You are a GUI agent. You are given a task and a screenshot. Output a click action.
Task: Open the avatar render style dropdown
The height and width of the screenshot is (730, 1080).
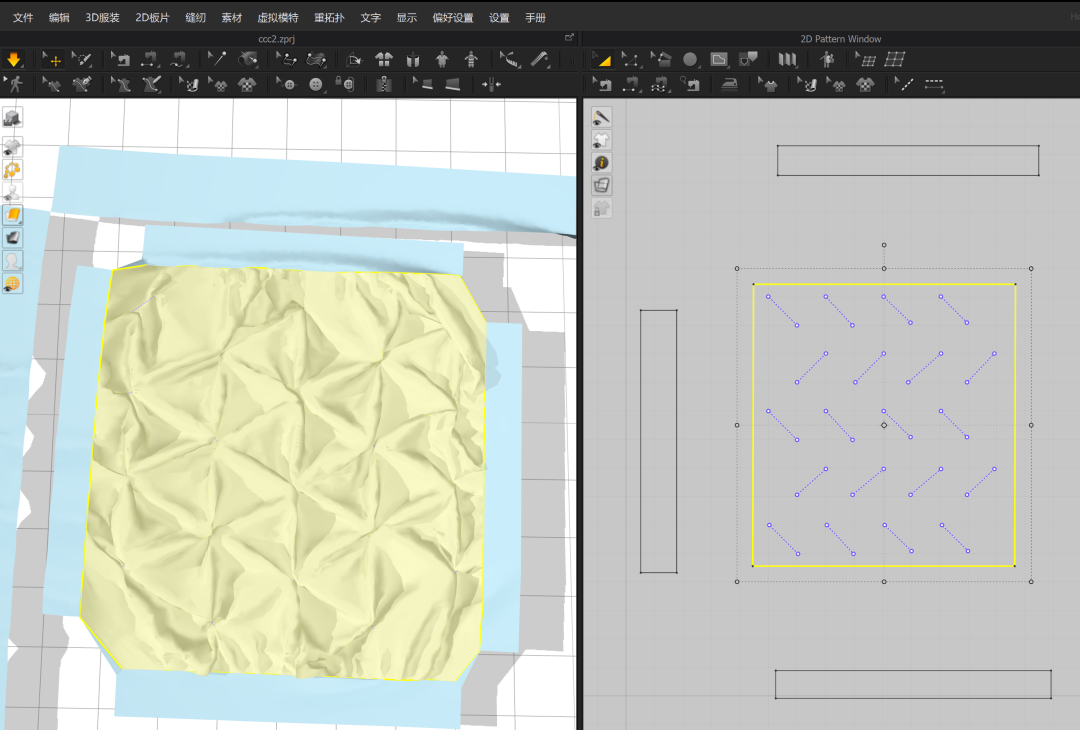(12, 261)
